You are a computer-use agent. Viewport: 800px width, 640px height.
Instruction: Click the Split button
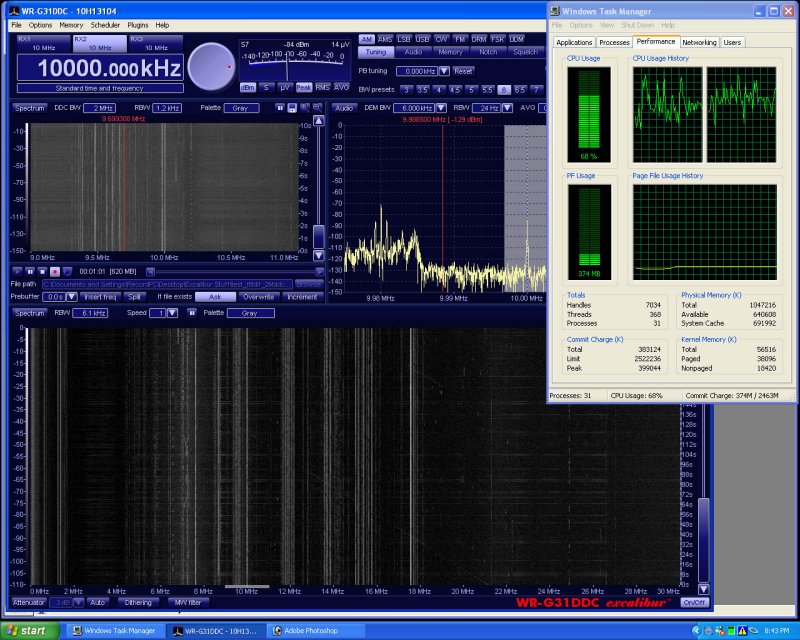coord(134,297)
